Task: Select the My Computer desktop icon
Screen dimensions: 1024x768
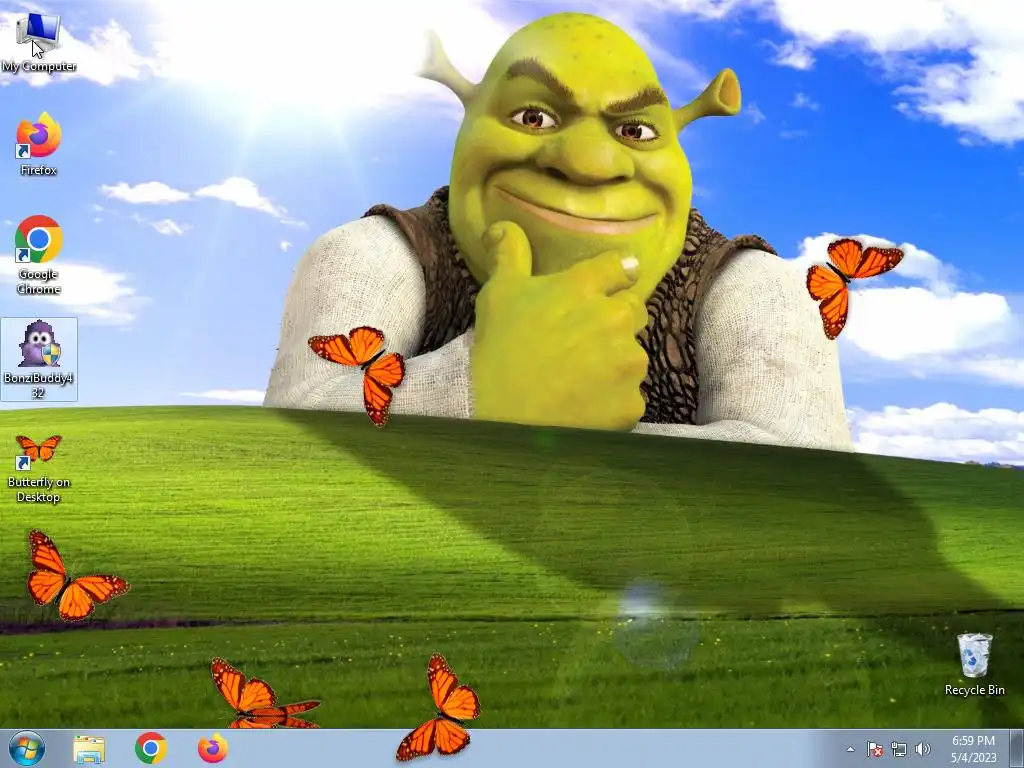Action: (x=39, y=42)
